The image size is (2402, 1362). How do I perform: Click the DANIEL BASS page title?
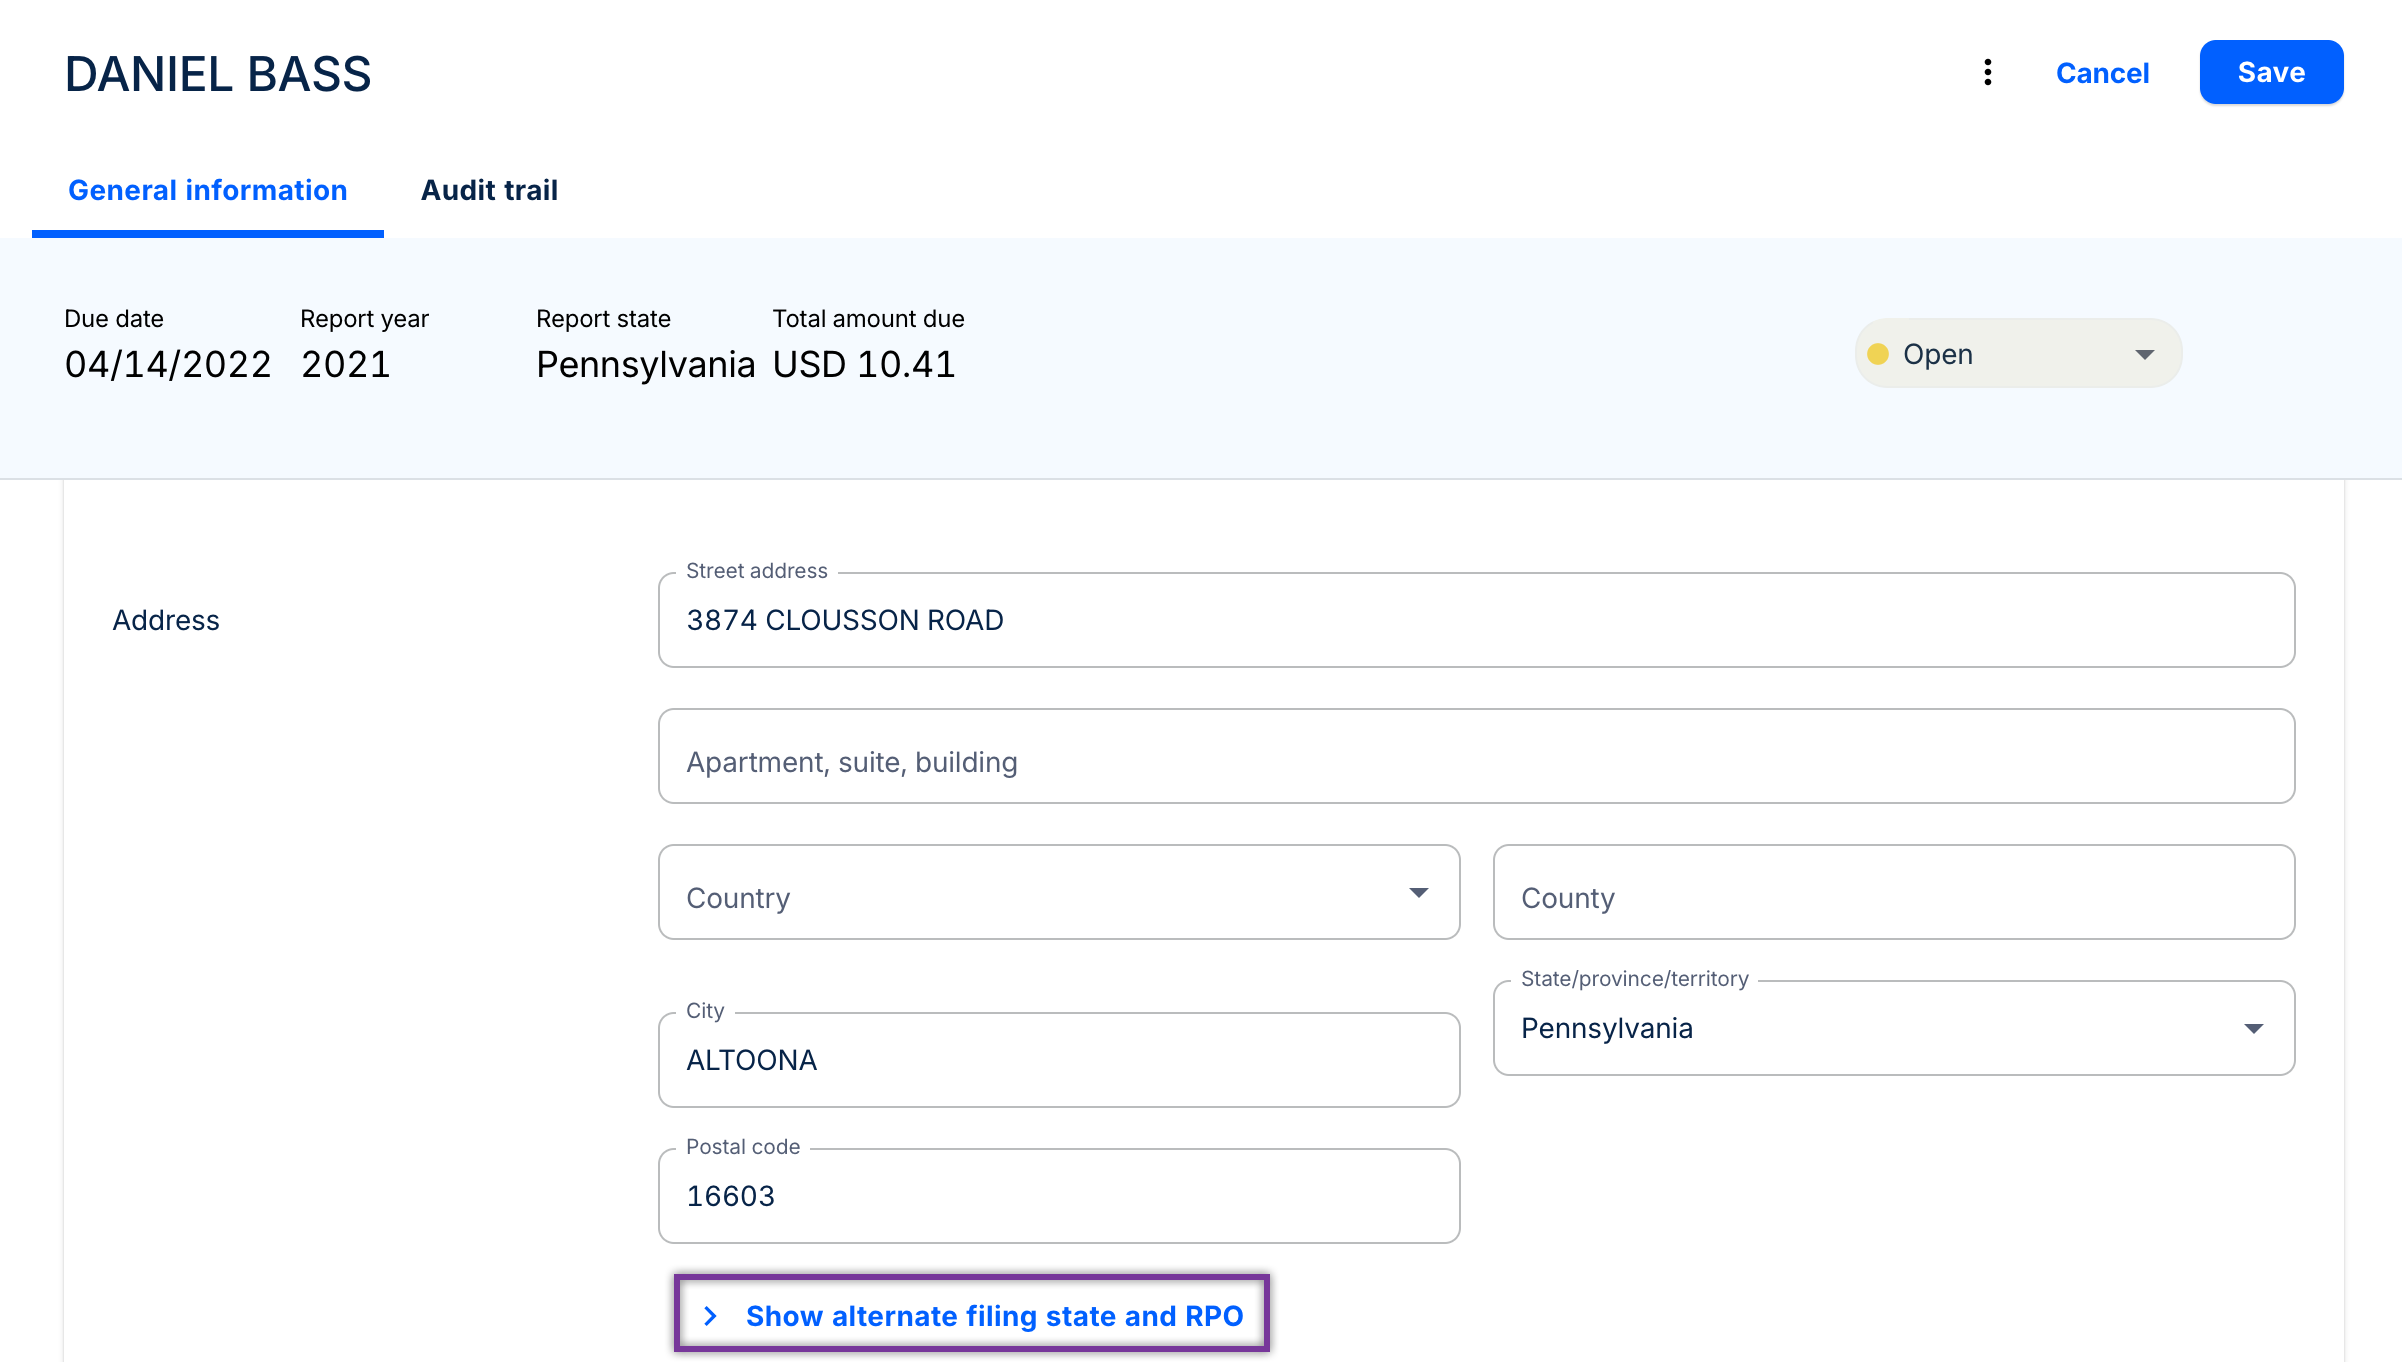click(218, 74)
